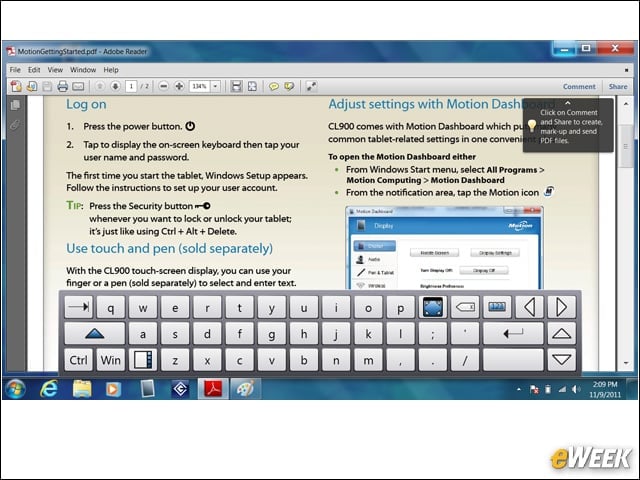
Task: Tap the left arrow key on keyboard
Action: pyautogui.click(x=529, y=307)
